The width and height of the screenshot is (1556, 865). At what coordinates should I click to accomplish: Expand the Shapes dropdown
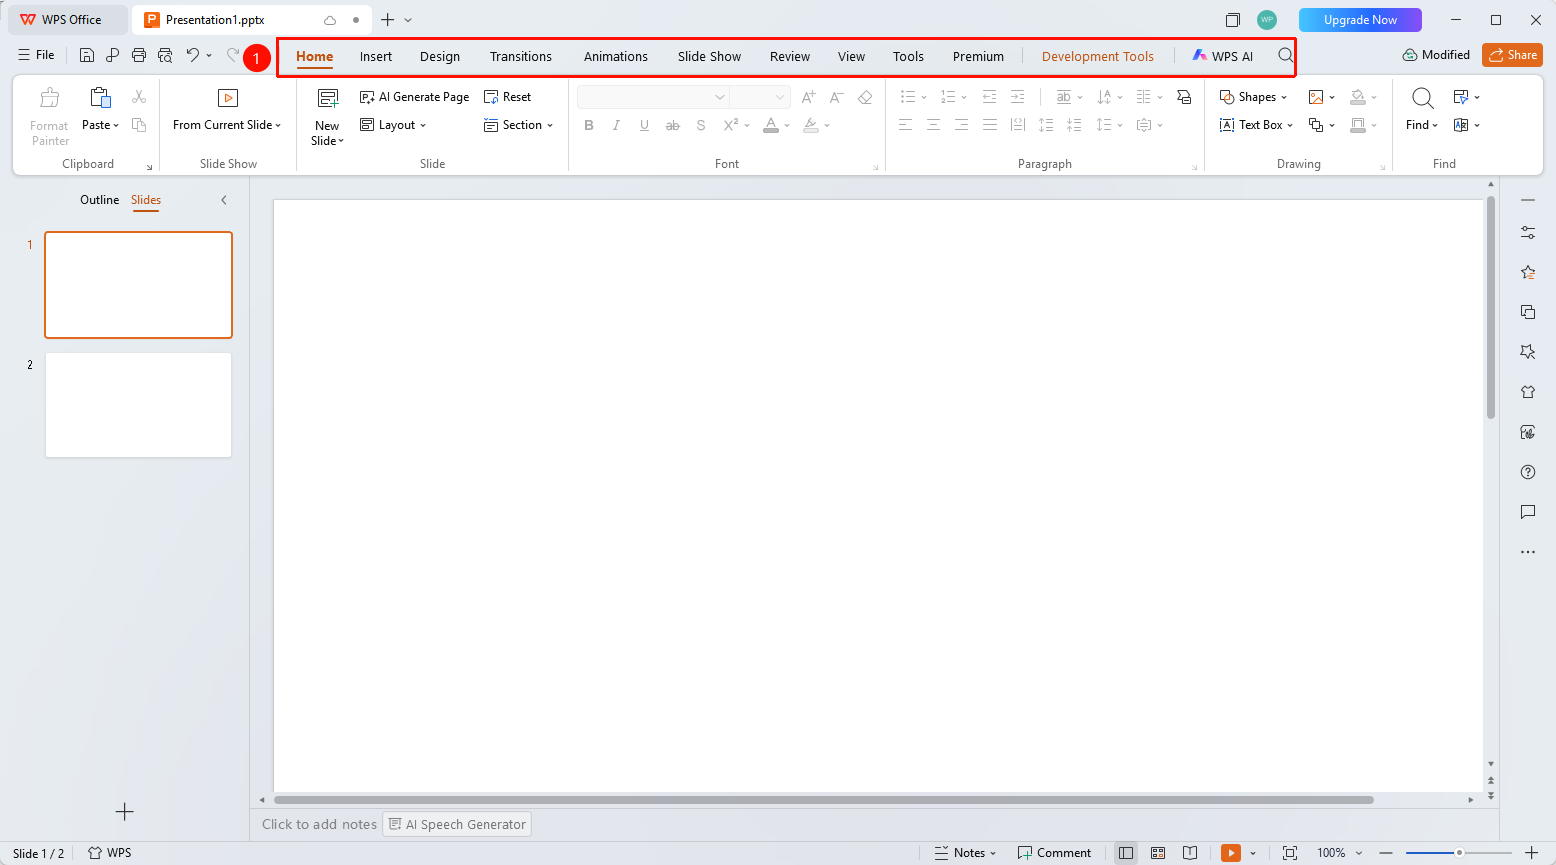click(1254, 97)
